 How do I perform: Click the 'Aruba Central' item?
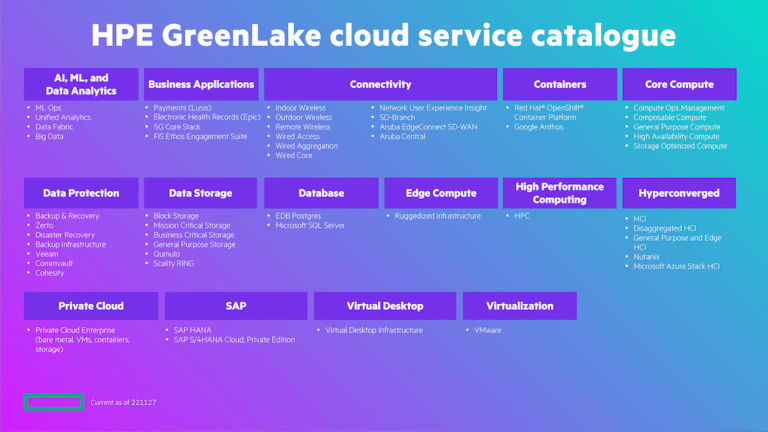click(402, 136)
